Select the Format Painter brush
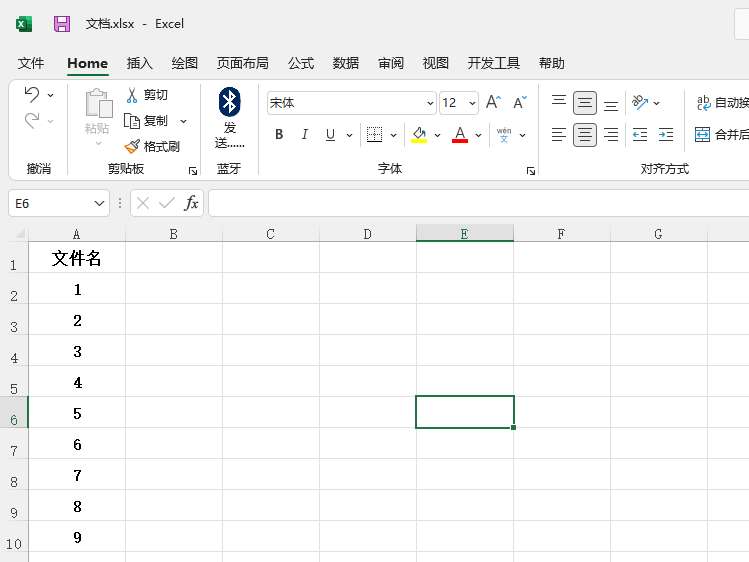 pos(132,146)
